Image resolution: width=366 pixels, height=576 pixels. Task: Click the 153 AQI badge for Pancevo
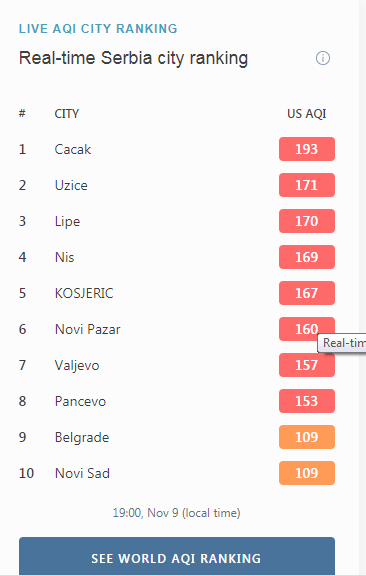tap(307, 401)
